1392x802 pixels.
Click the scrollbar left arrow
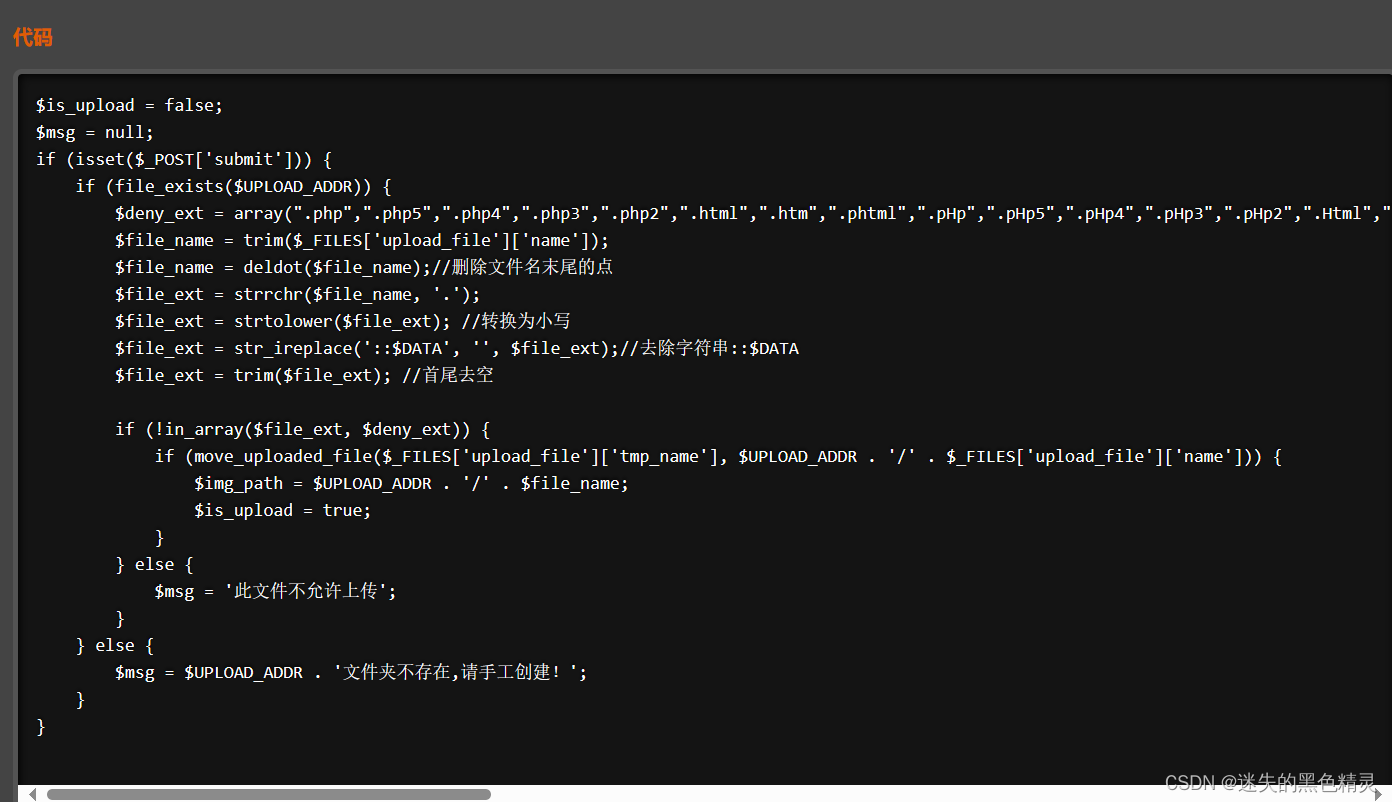point(32,794)
